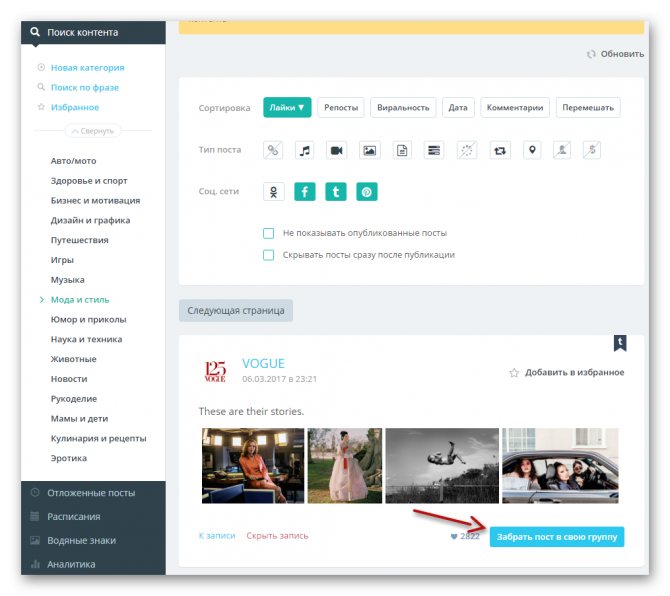Toggle the Odnoklassniki network filter

click(274, 192)
